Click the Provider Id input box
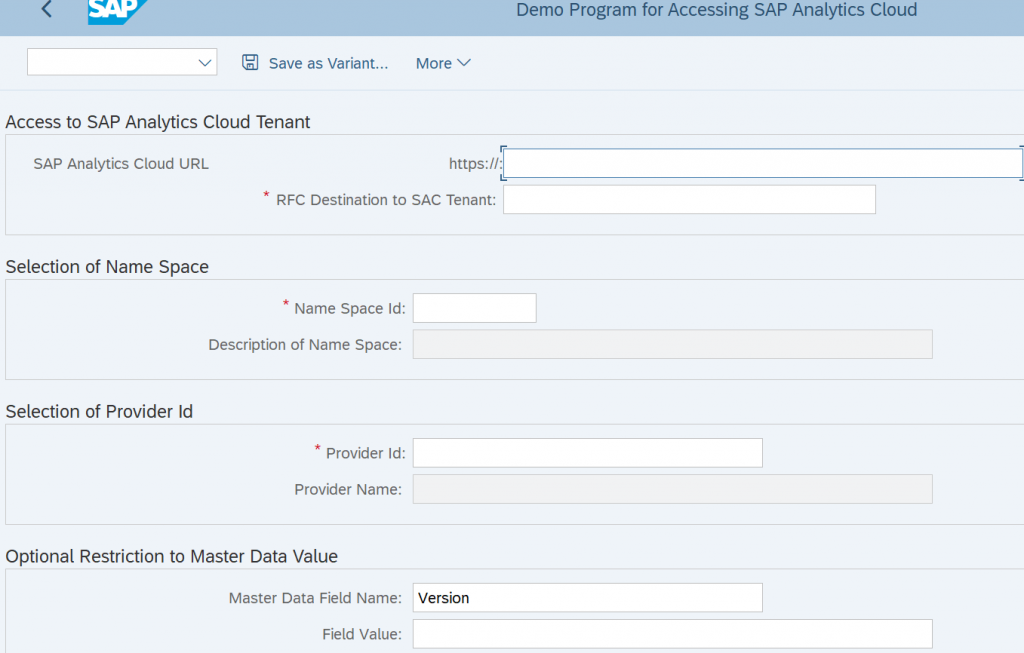 [587, 452]
